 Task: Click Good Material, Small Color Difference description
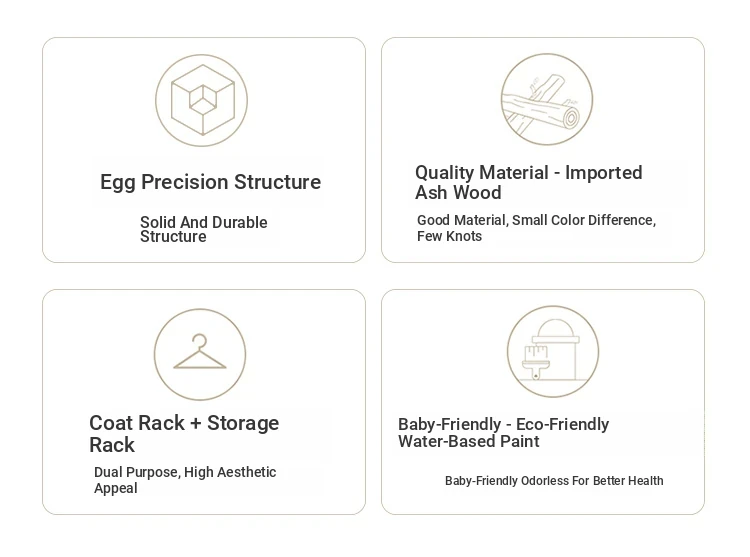coord(536,228)
